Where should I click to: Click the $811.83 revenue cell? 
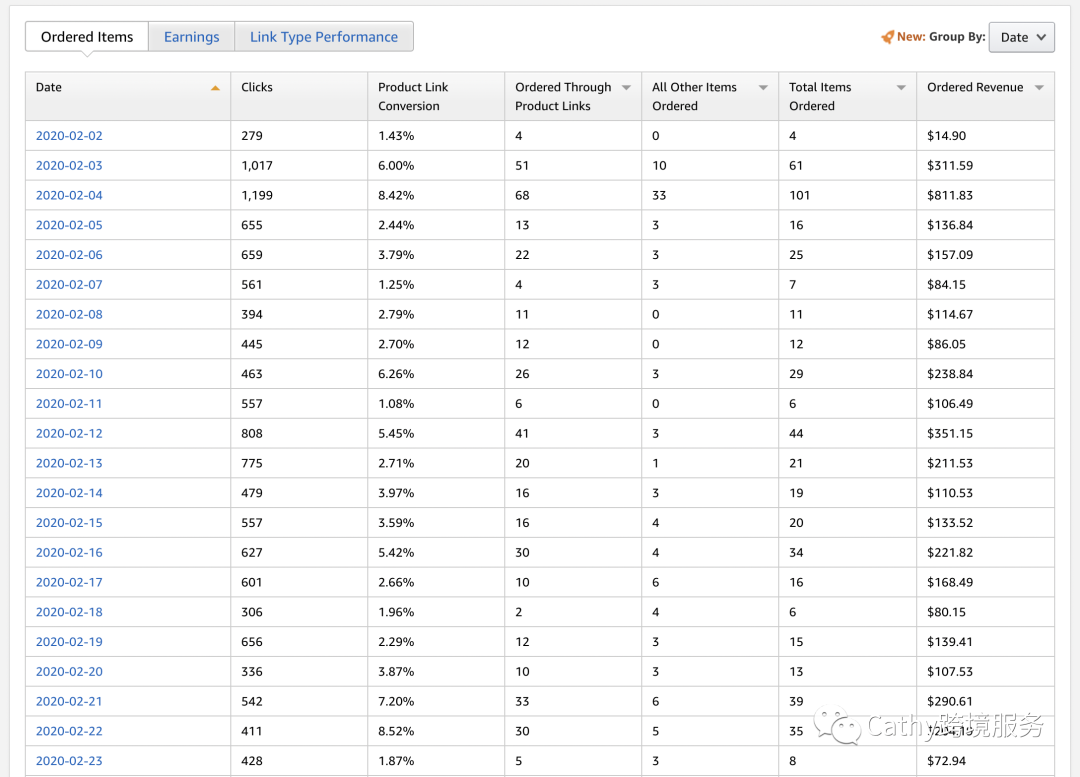tap(949, 195)
